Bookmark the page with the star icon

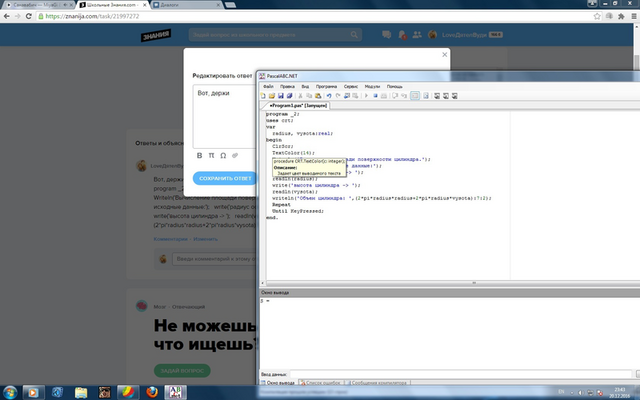click(x=597, y=16)
